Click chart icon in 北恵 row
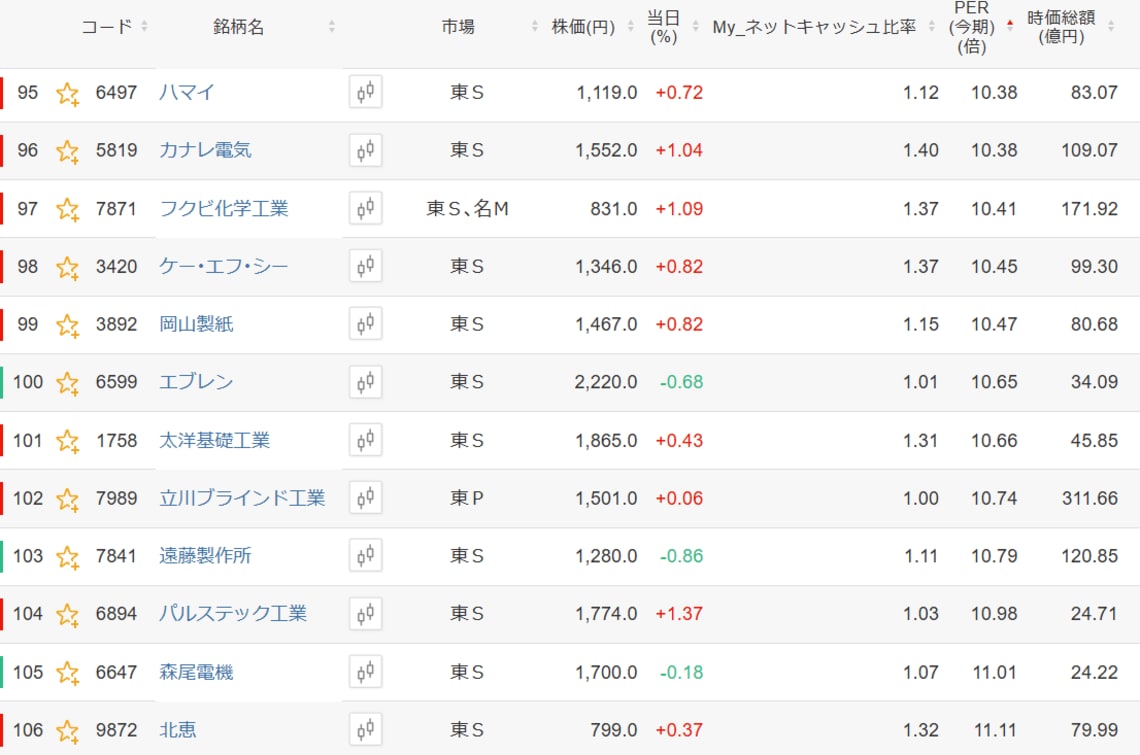This screenshot has height=755, width=1140. tap(366, 730)
